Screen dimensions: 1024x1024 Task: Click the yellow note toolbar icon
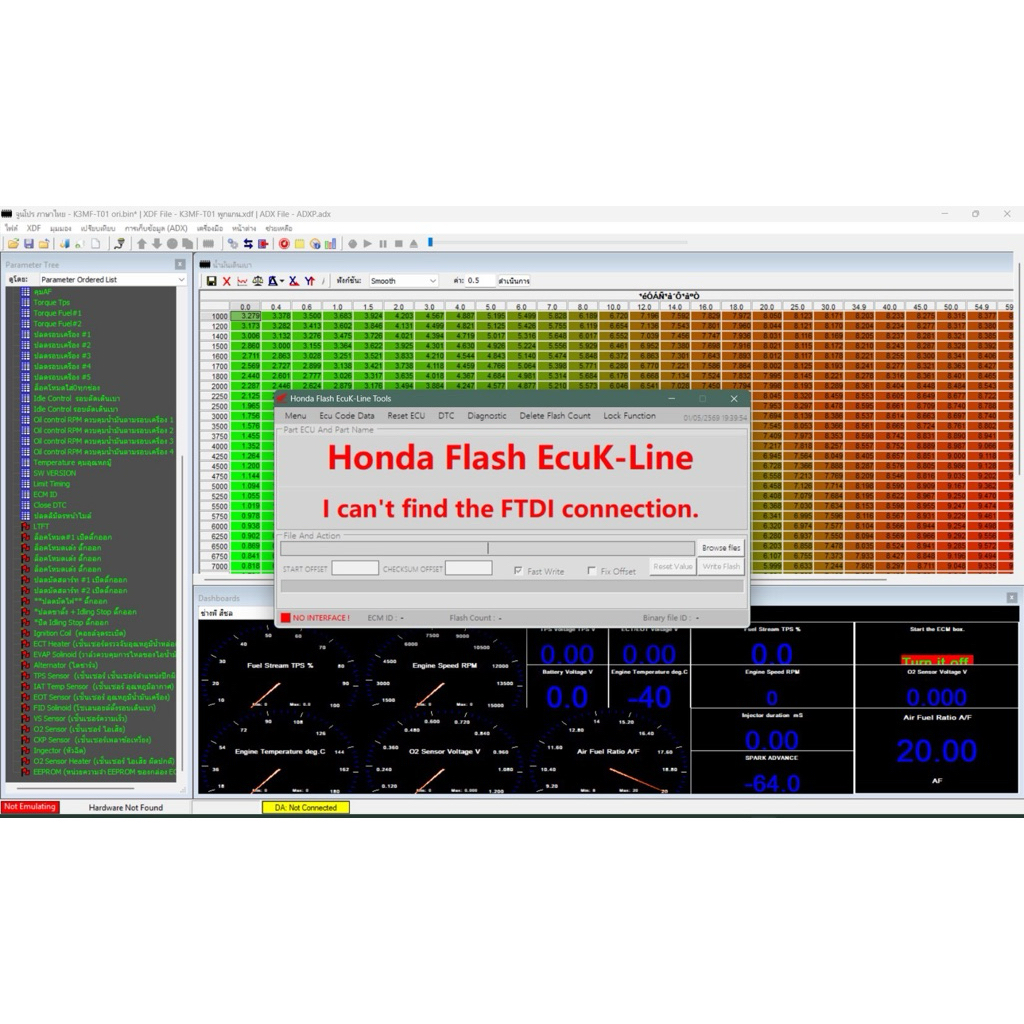299,244
